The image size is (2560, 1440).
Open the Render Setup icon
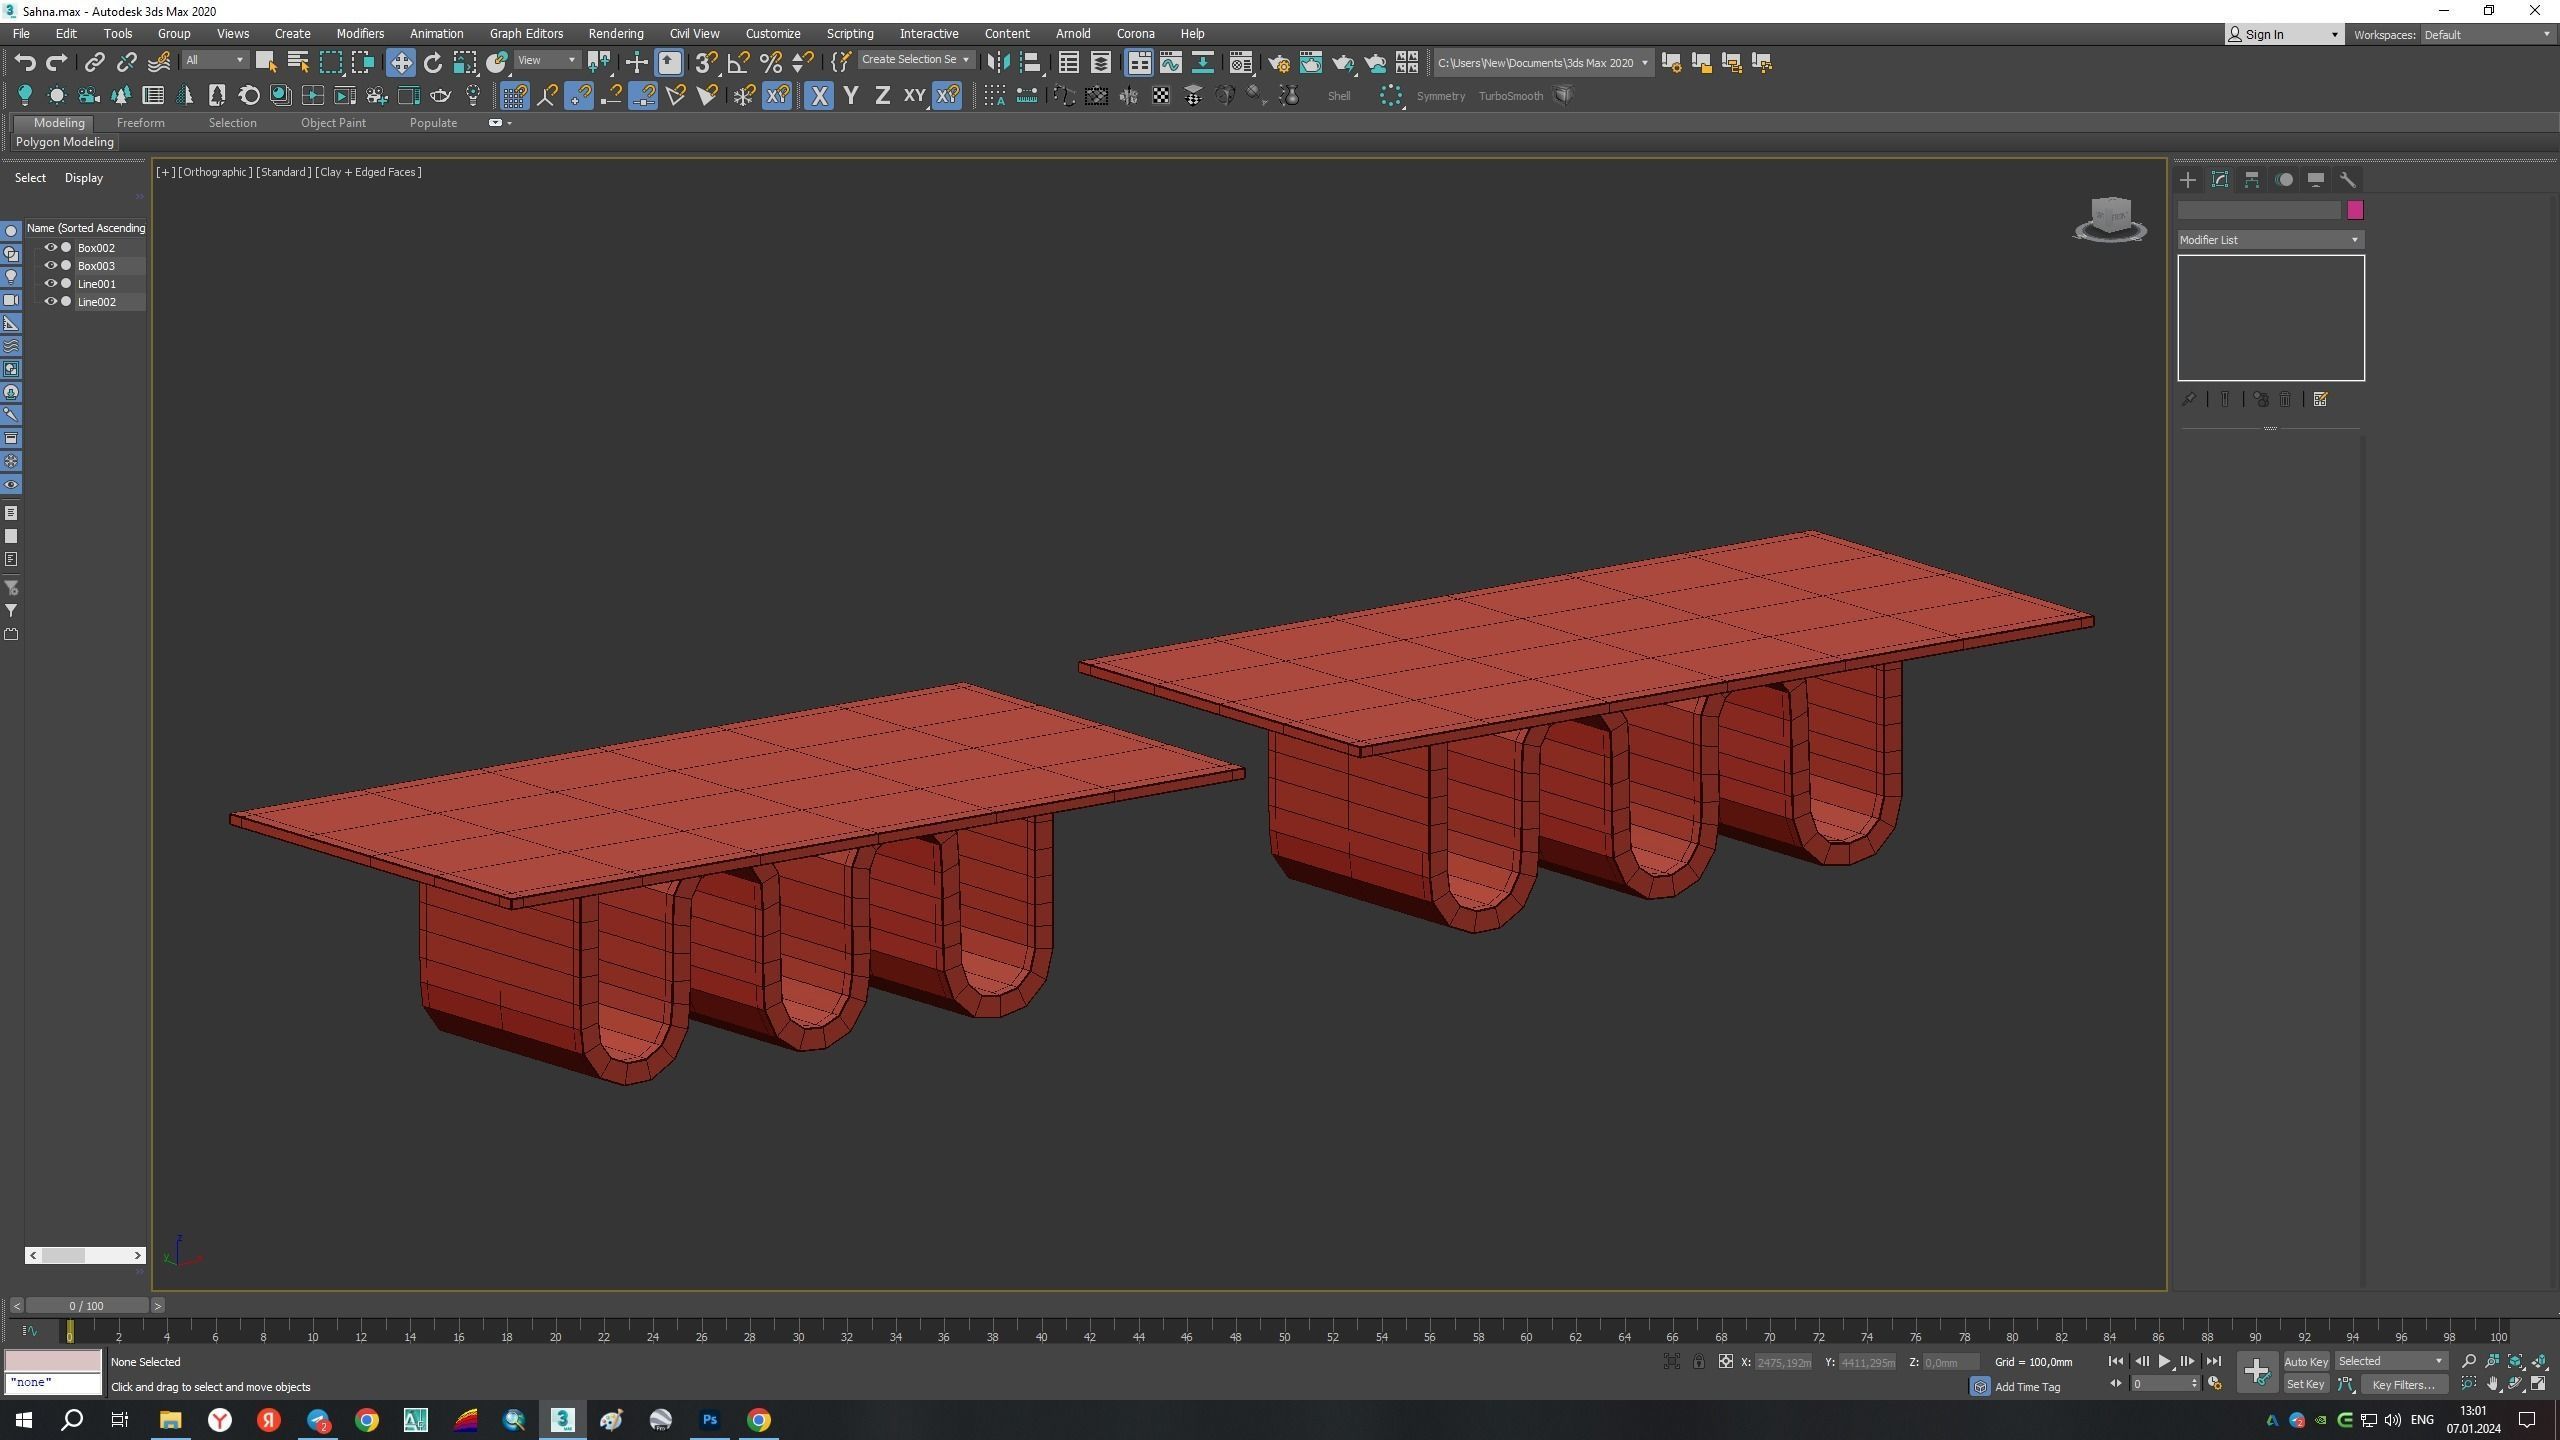(1278, 63)
